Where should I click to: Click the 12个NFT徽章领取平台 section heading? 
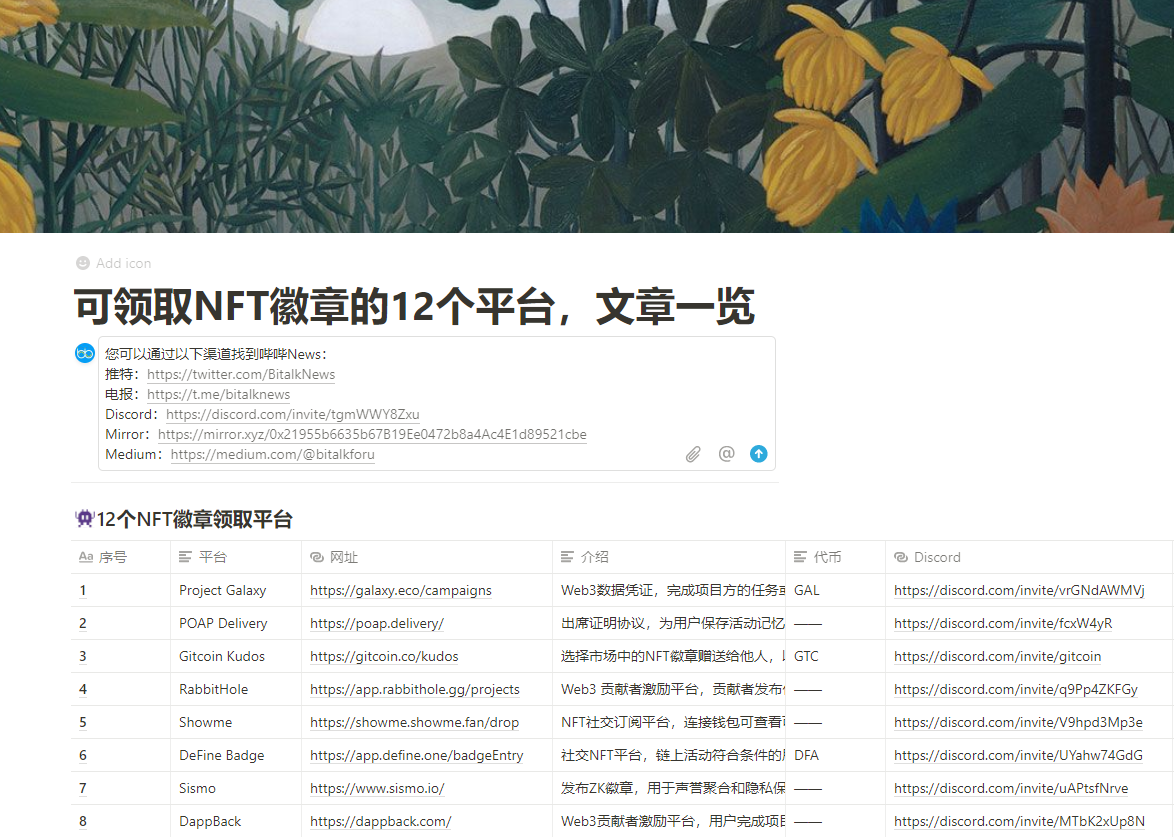tap(194, 519)
